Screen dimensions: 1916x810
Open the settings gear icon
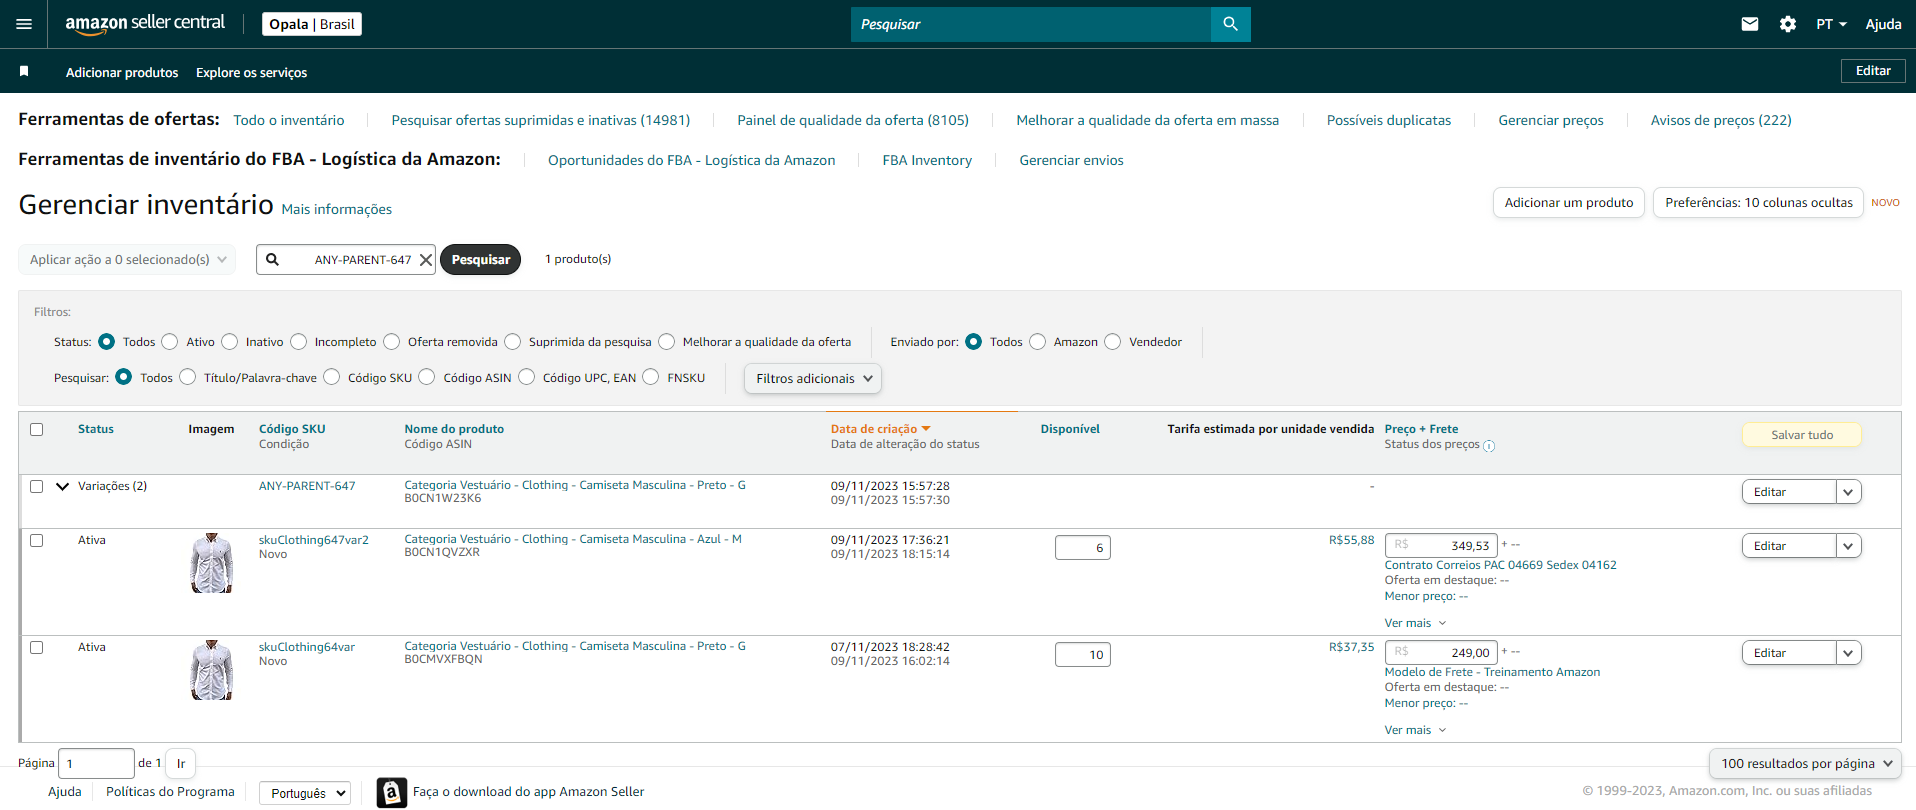(1788, 24)
